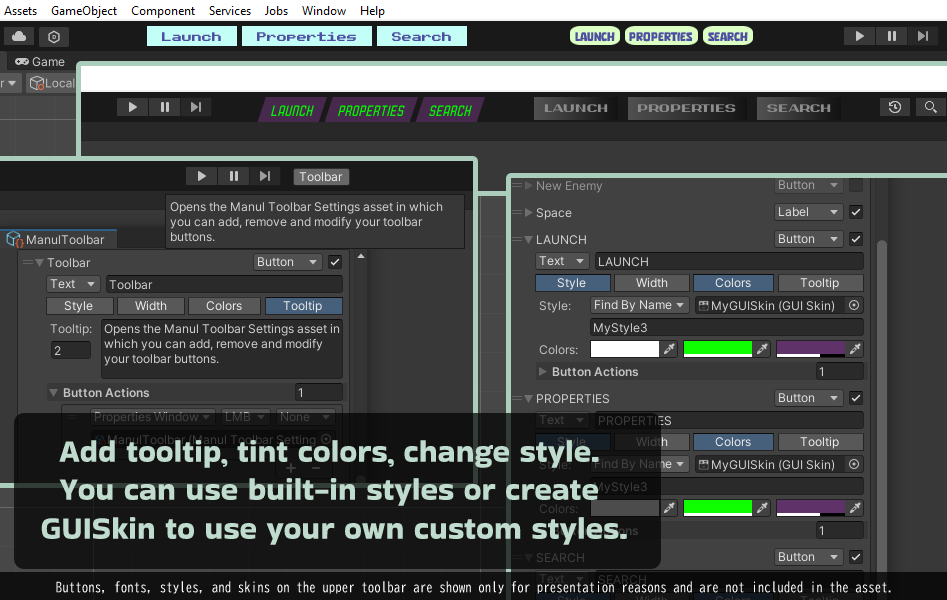Uncheck the Space row checkbox
This screenshot has width=947, height=600.
click(855, 212)
